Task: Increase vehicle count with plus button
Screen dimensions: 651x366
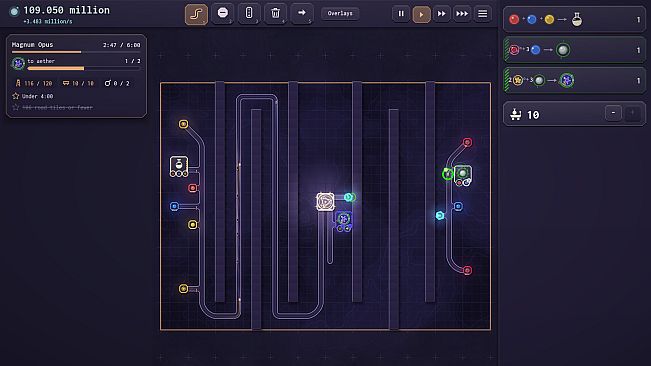Action: pyautogui.click(x=632, y=113)
